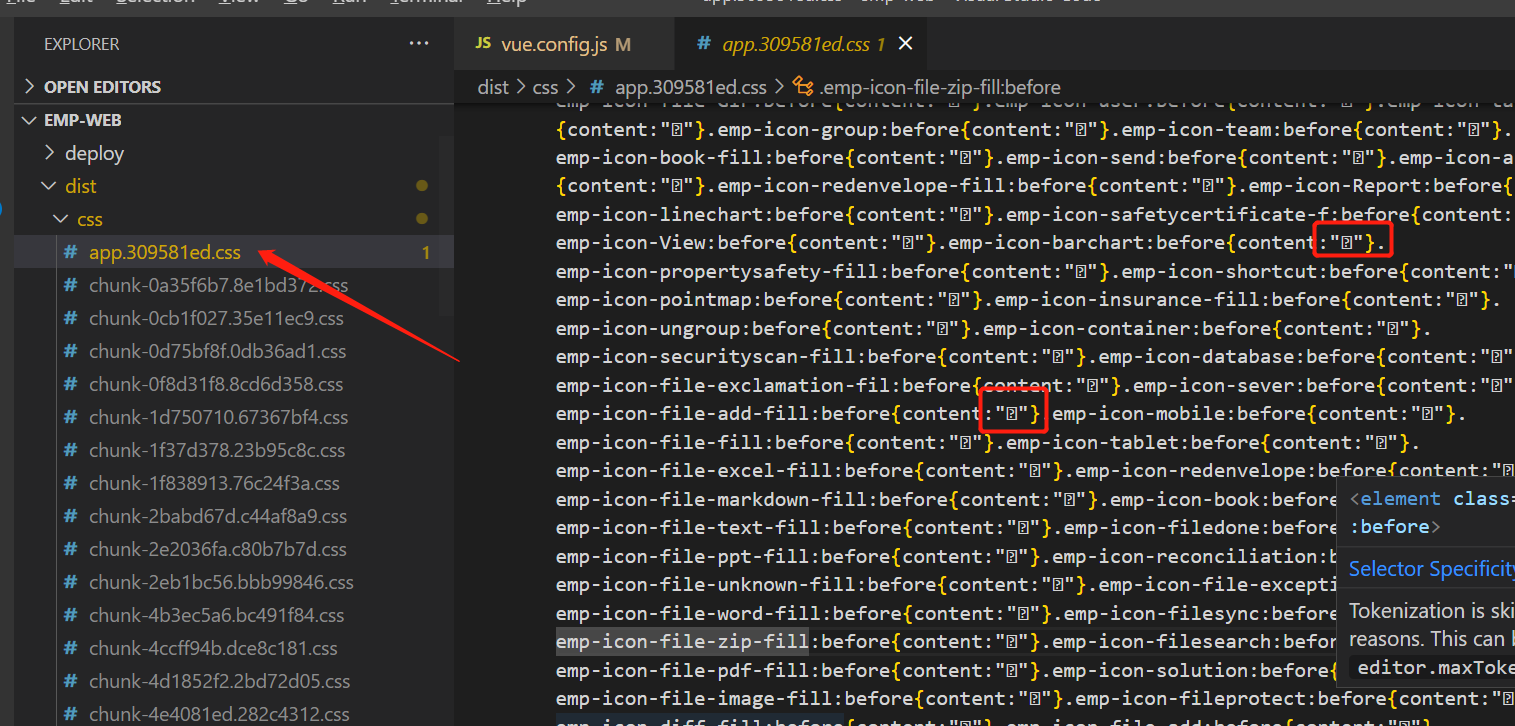Viewport: 1515px width, 726px height.
Task: Open app.309581ed.css in the file tree
Action: click(x=165, y=252)
